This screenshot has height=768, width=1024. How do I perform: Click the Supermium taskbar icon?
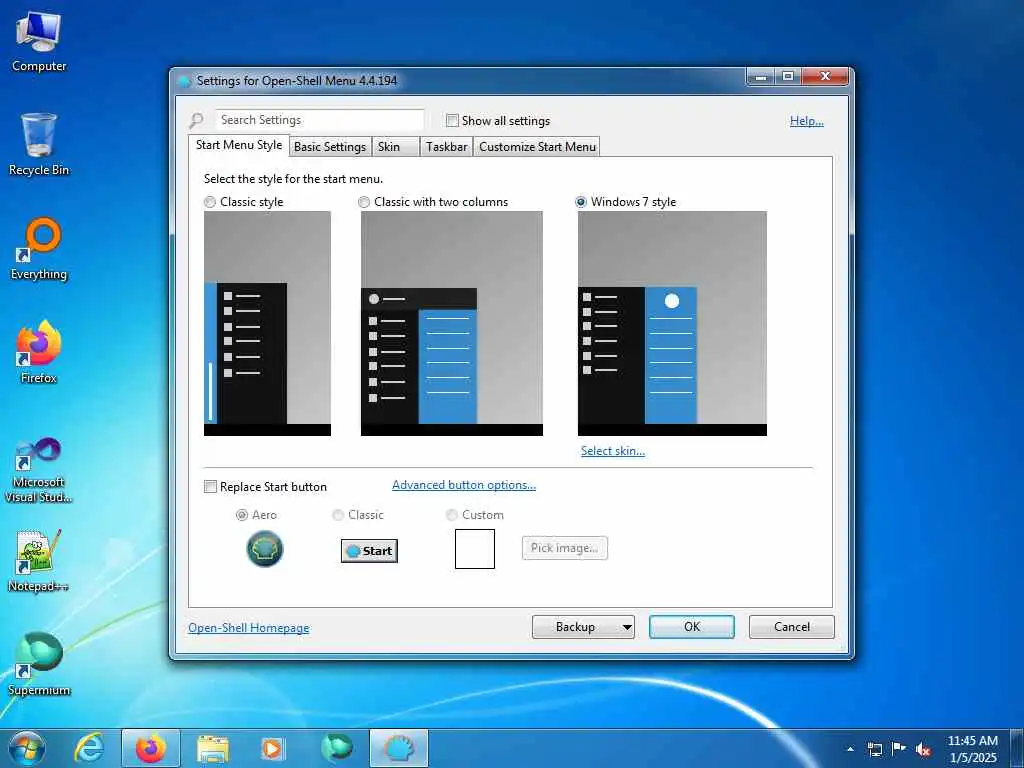pyautogui.click(x=337, y=748)
